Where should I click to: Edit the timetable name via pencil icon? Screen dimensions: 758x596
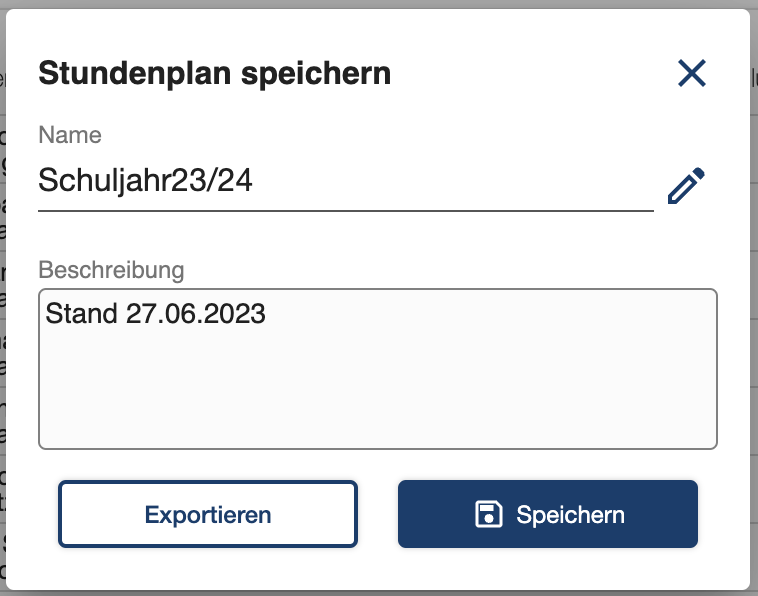click(x=686, y=186)
